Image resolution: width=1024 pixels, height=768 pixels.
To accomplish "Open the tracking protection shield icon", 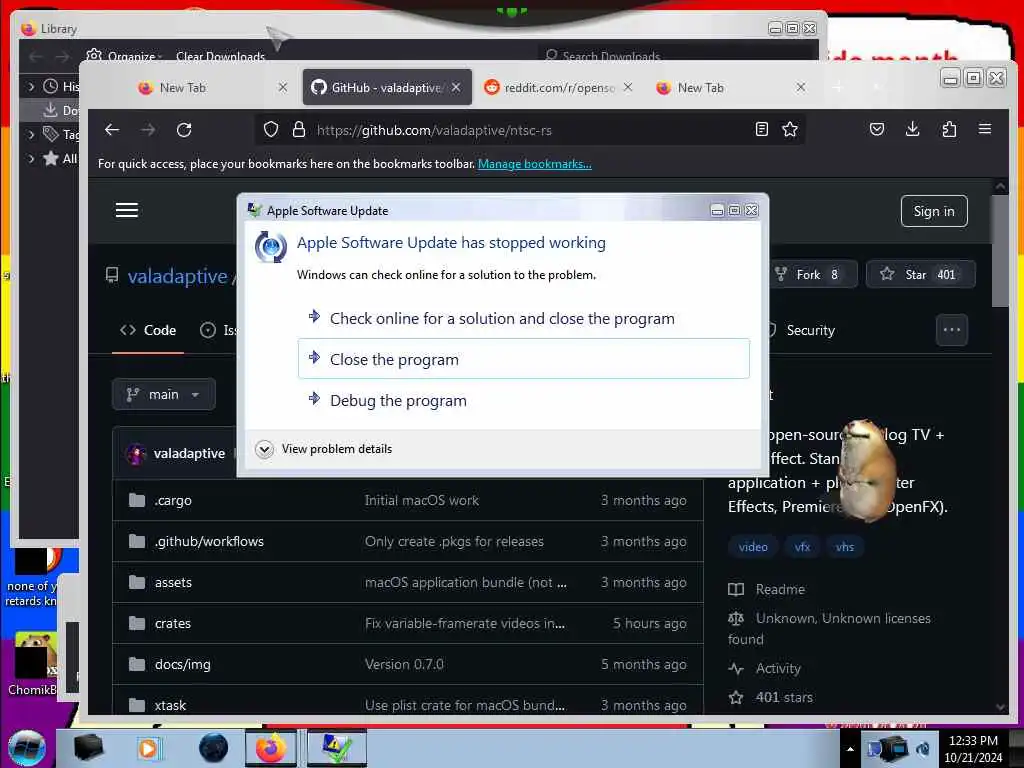I will pyautogui.click(x=271, y=130).
